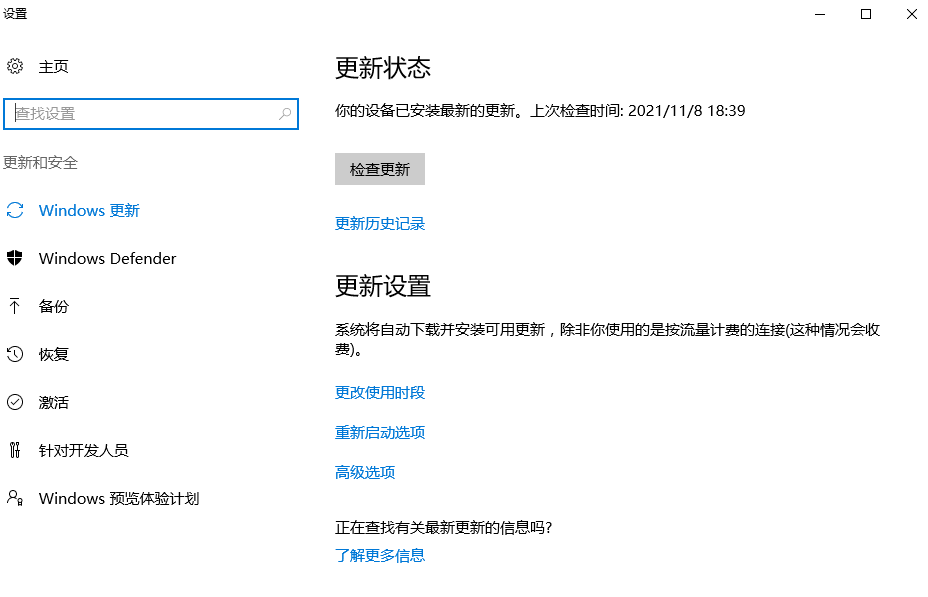Open 重新启动选项 link

[380, 433]
